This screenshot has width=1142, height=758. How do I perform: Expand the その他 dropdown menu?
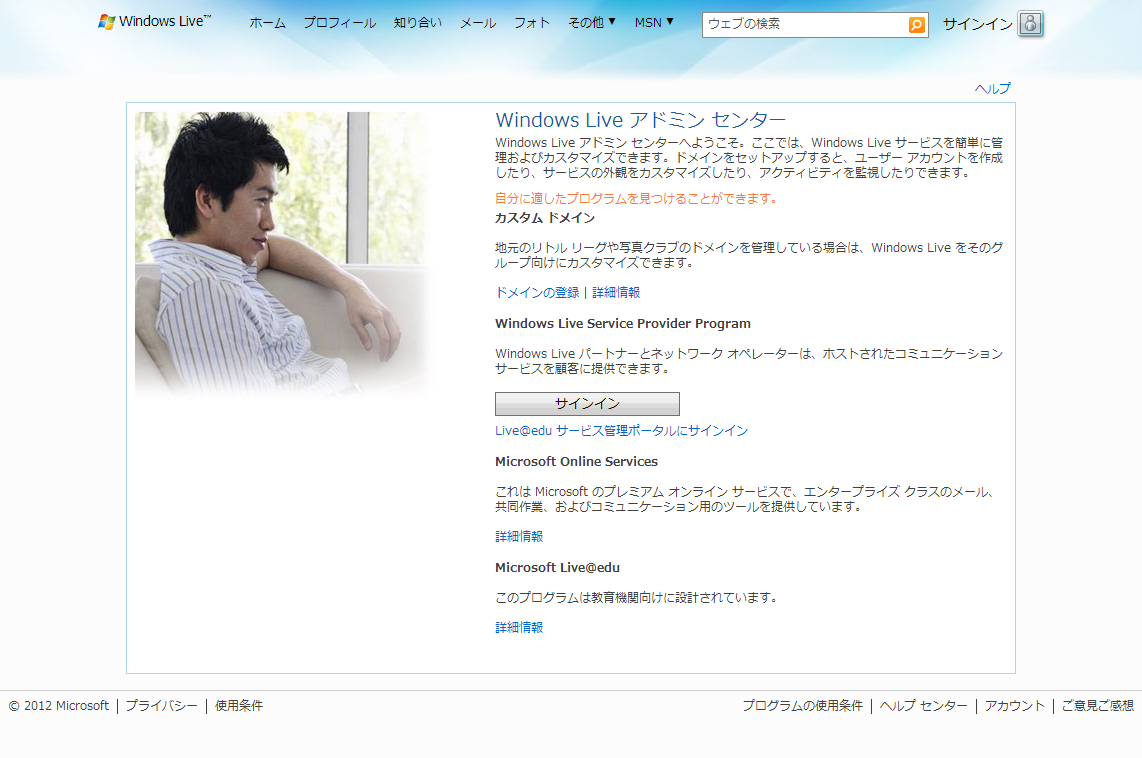tap(591, 23)
